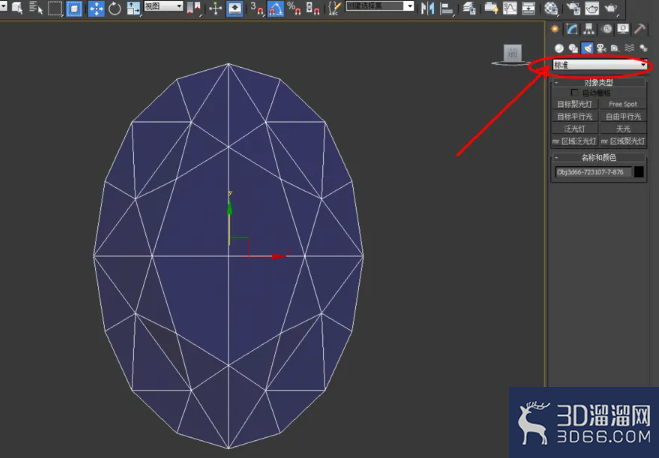Click the Select and Manipulate icon
This screenshot has height=458, width=659.
pos(216,8)
